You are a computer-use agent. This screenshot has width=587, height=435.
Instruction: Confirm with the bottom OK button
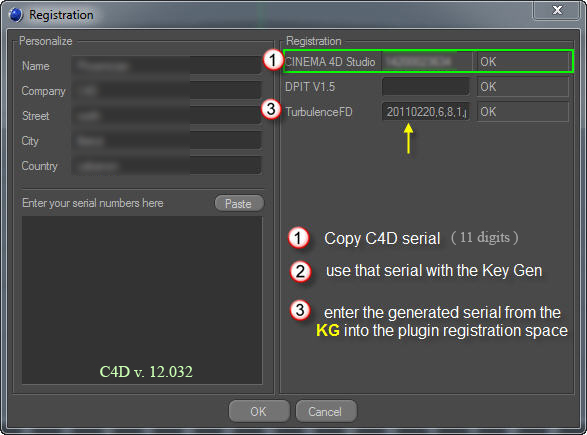(259, 411)
